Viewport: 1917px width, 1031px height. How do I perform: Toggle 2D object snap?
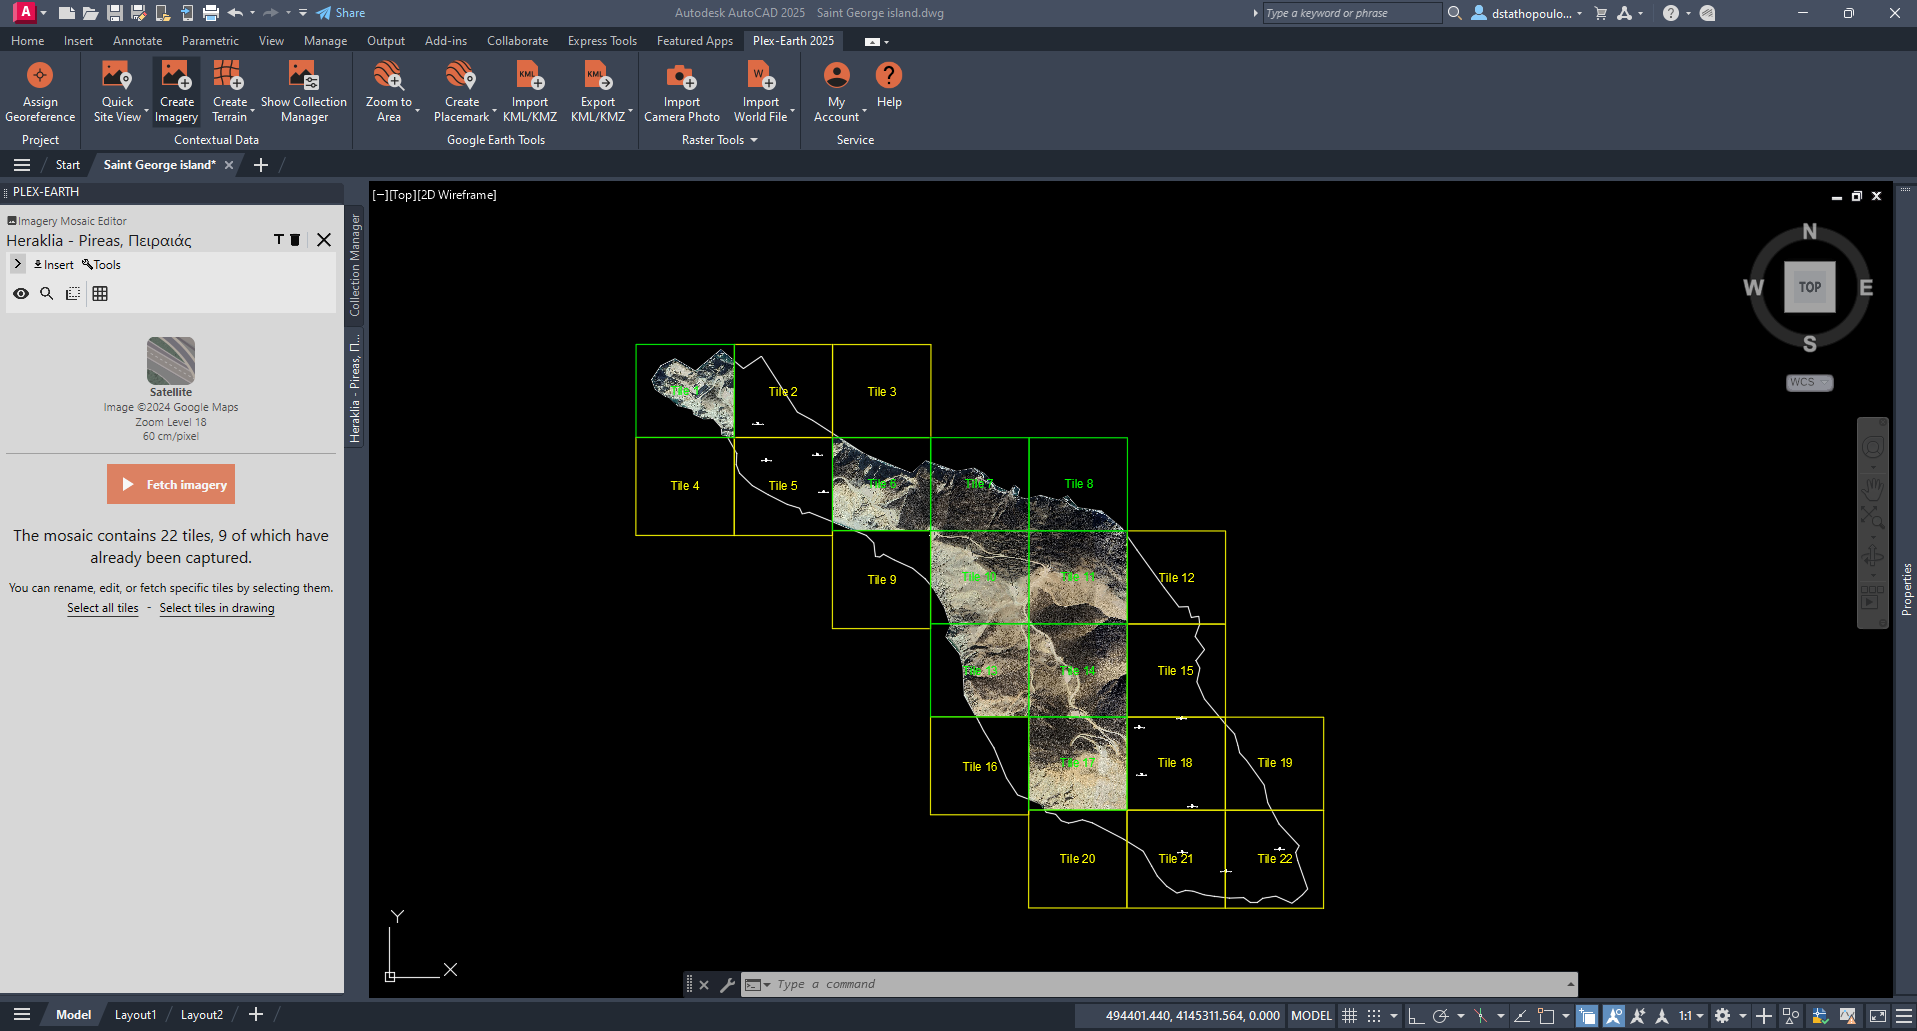[1546, 1016]
